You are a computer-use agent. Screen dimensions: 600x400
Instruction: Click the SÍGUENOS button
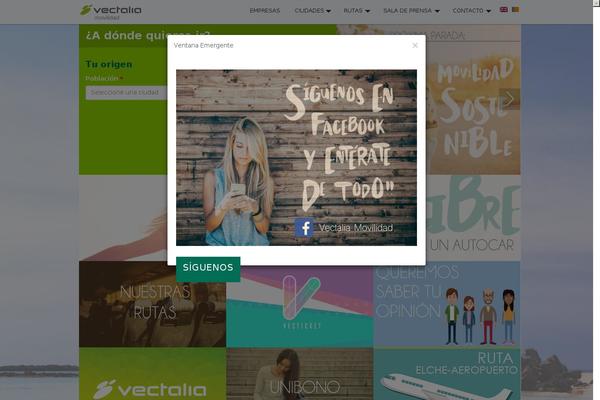tap(208, 268)
